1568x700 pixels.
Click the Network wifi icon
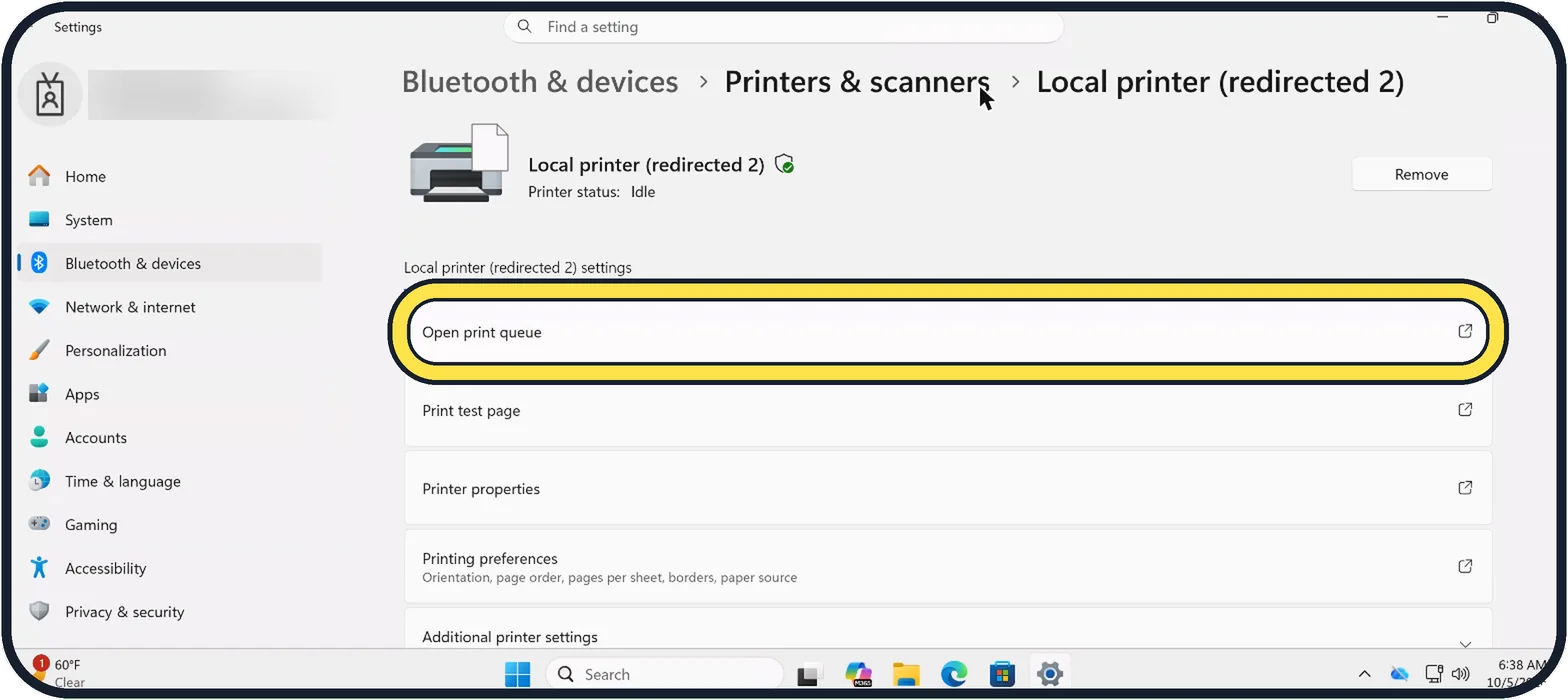pos(39,307)
